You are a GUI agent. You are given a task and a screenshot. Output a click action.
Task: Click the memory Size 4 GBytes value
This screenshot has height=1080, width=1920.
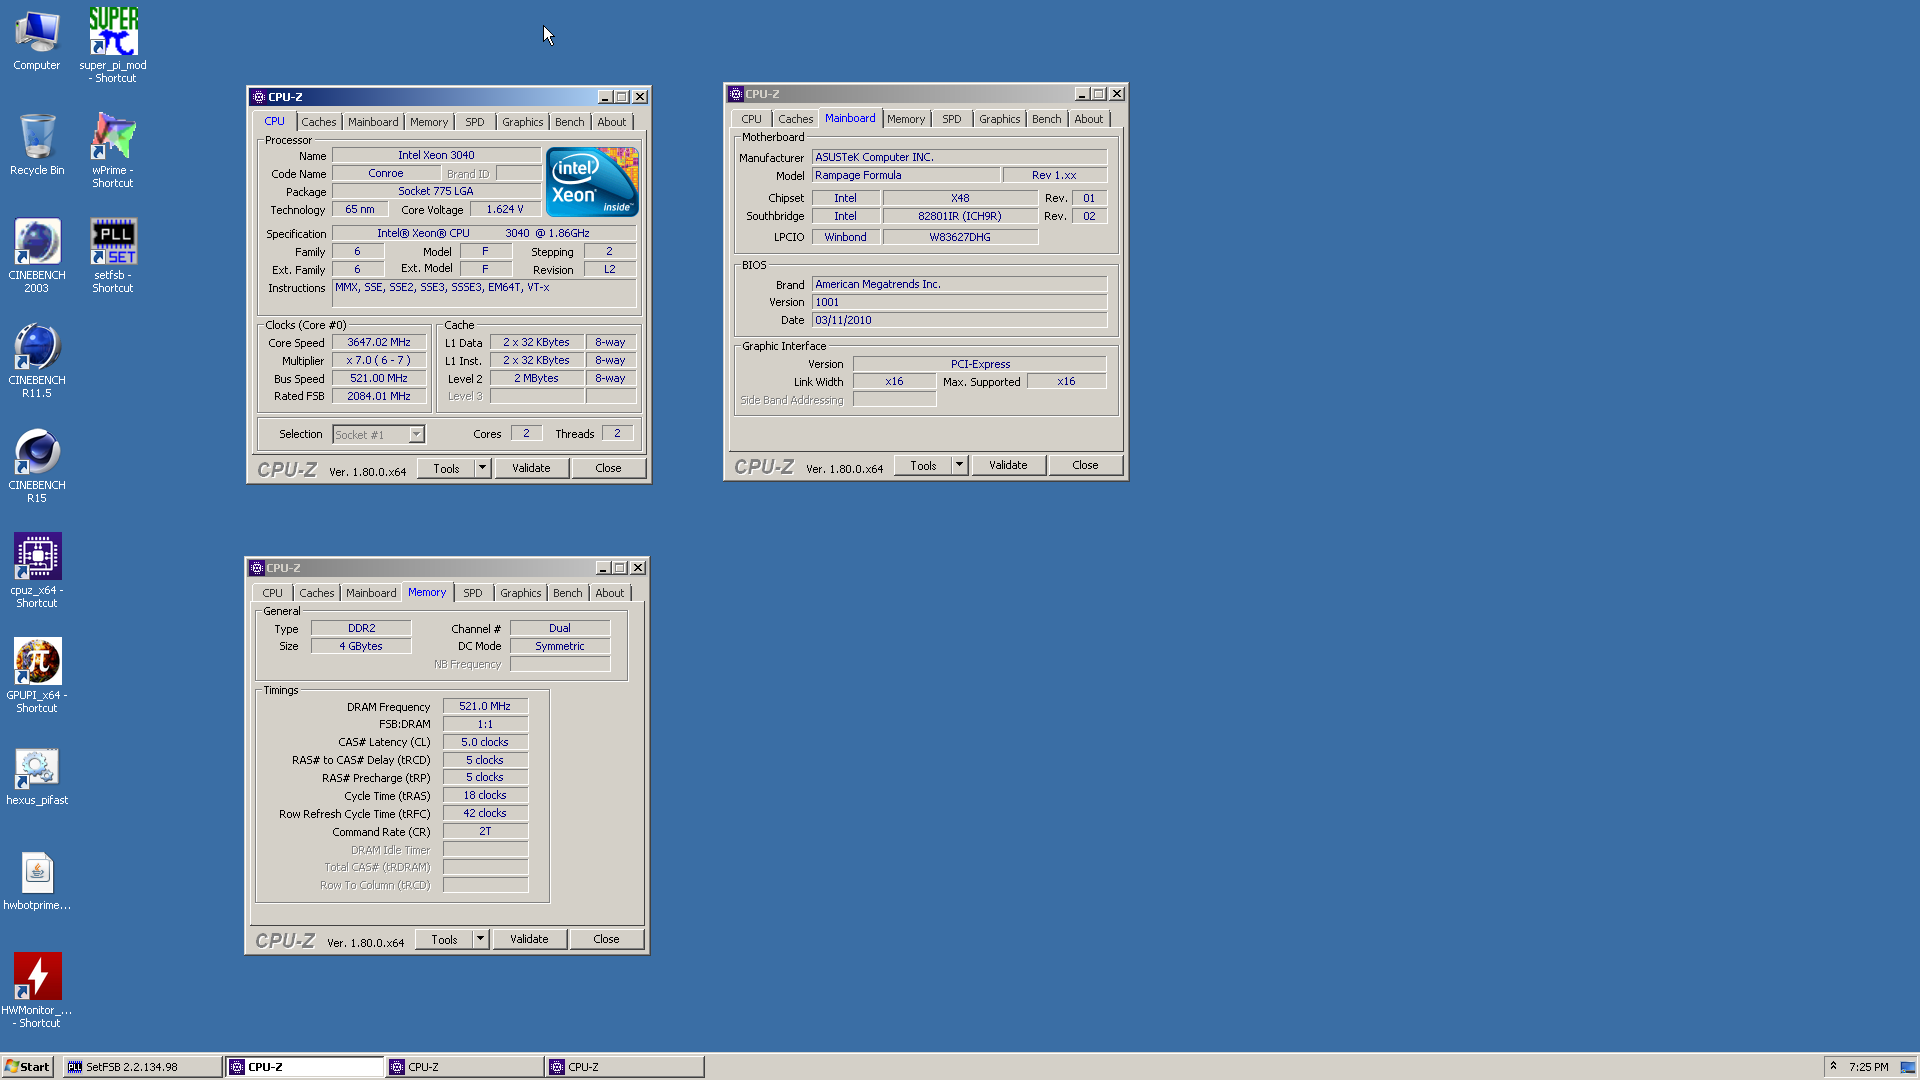tap(361, 646)
